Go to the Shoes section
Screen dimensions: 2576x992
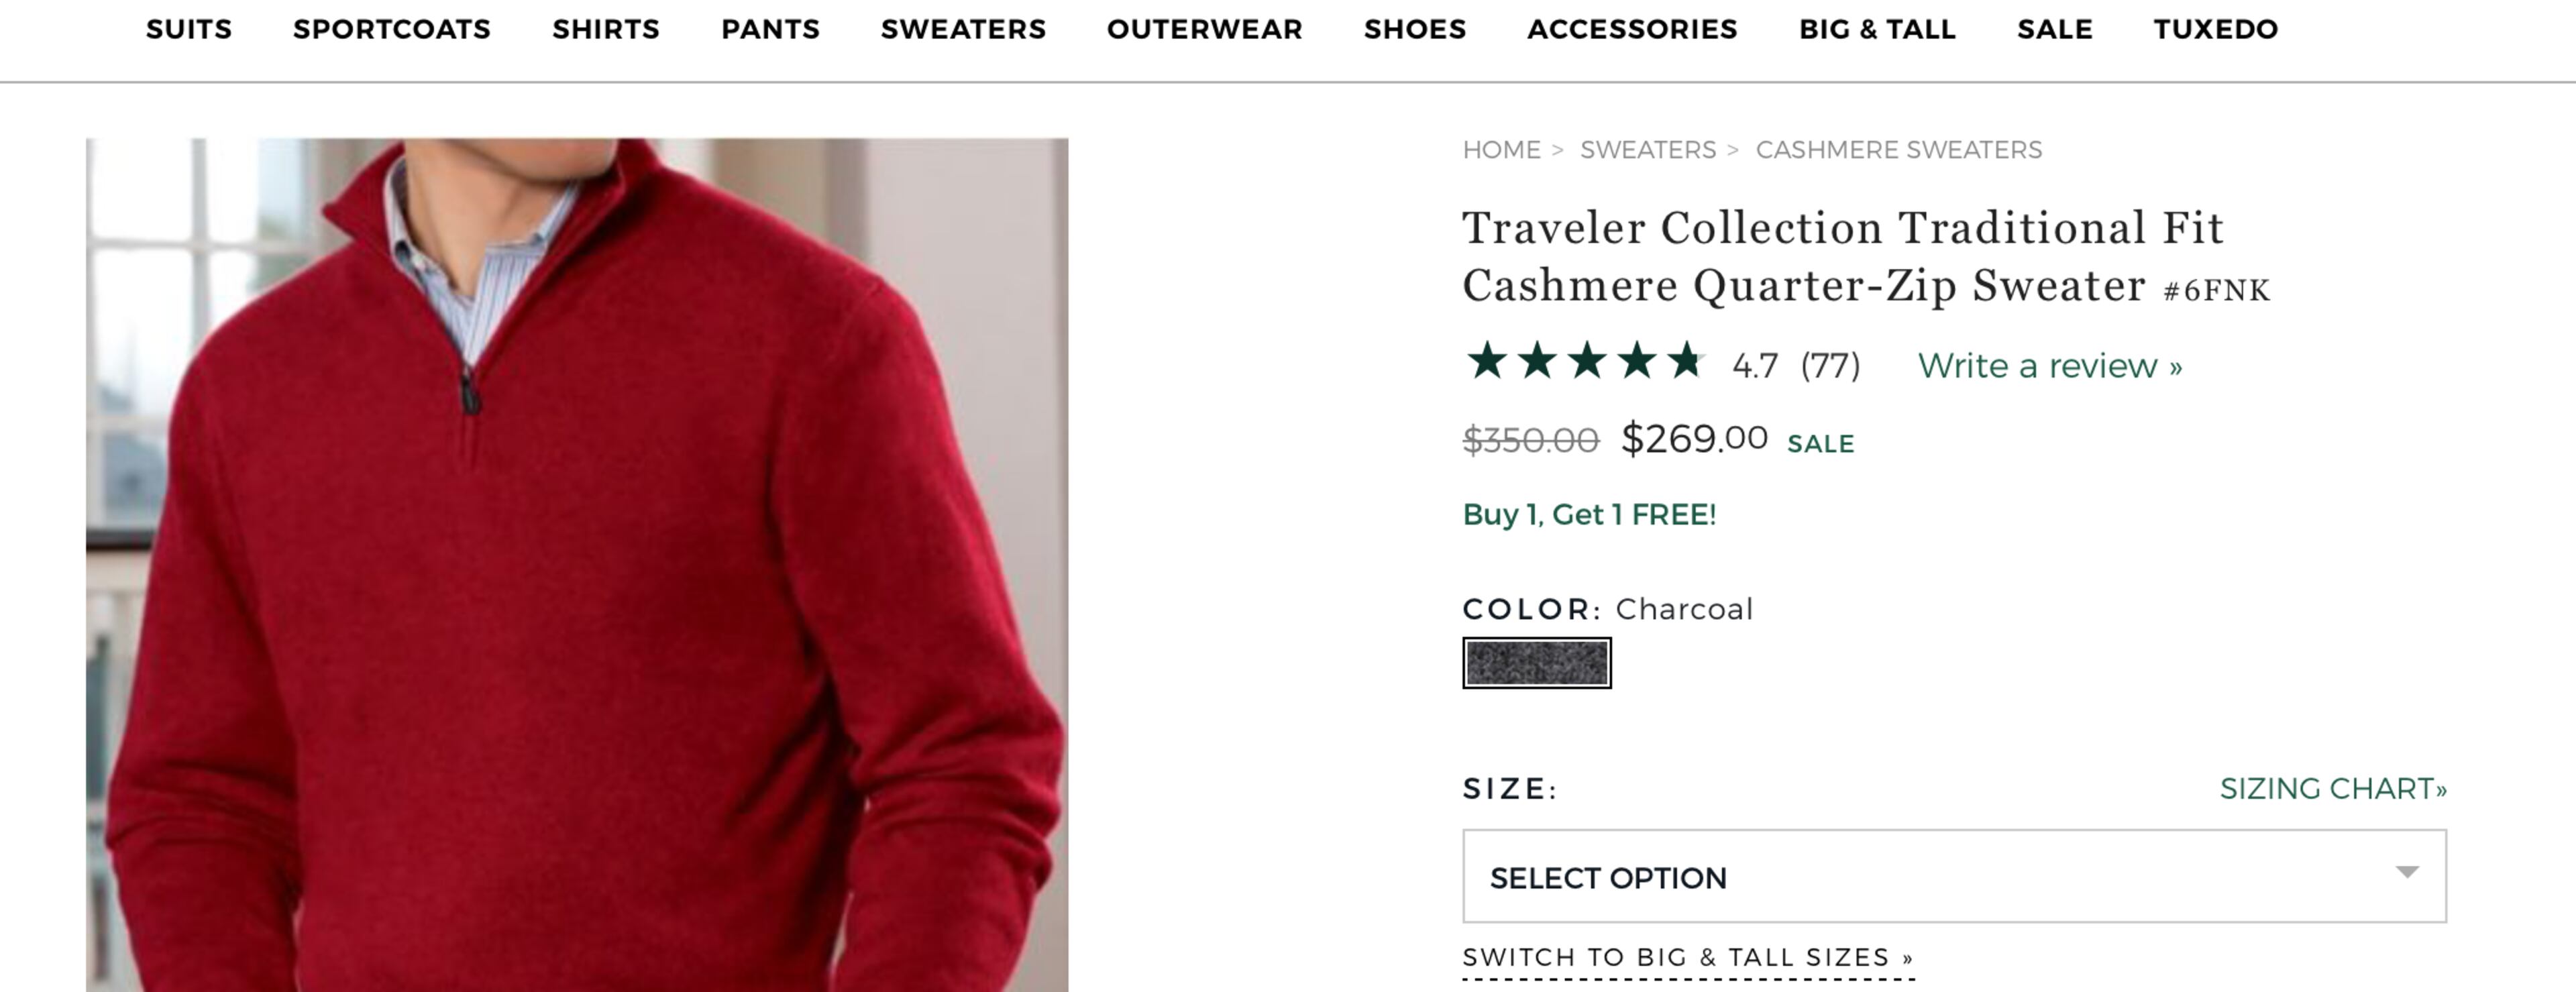1414,29
